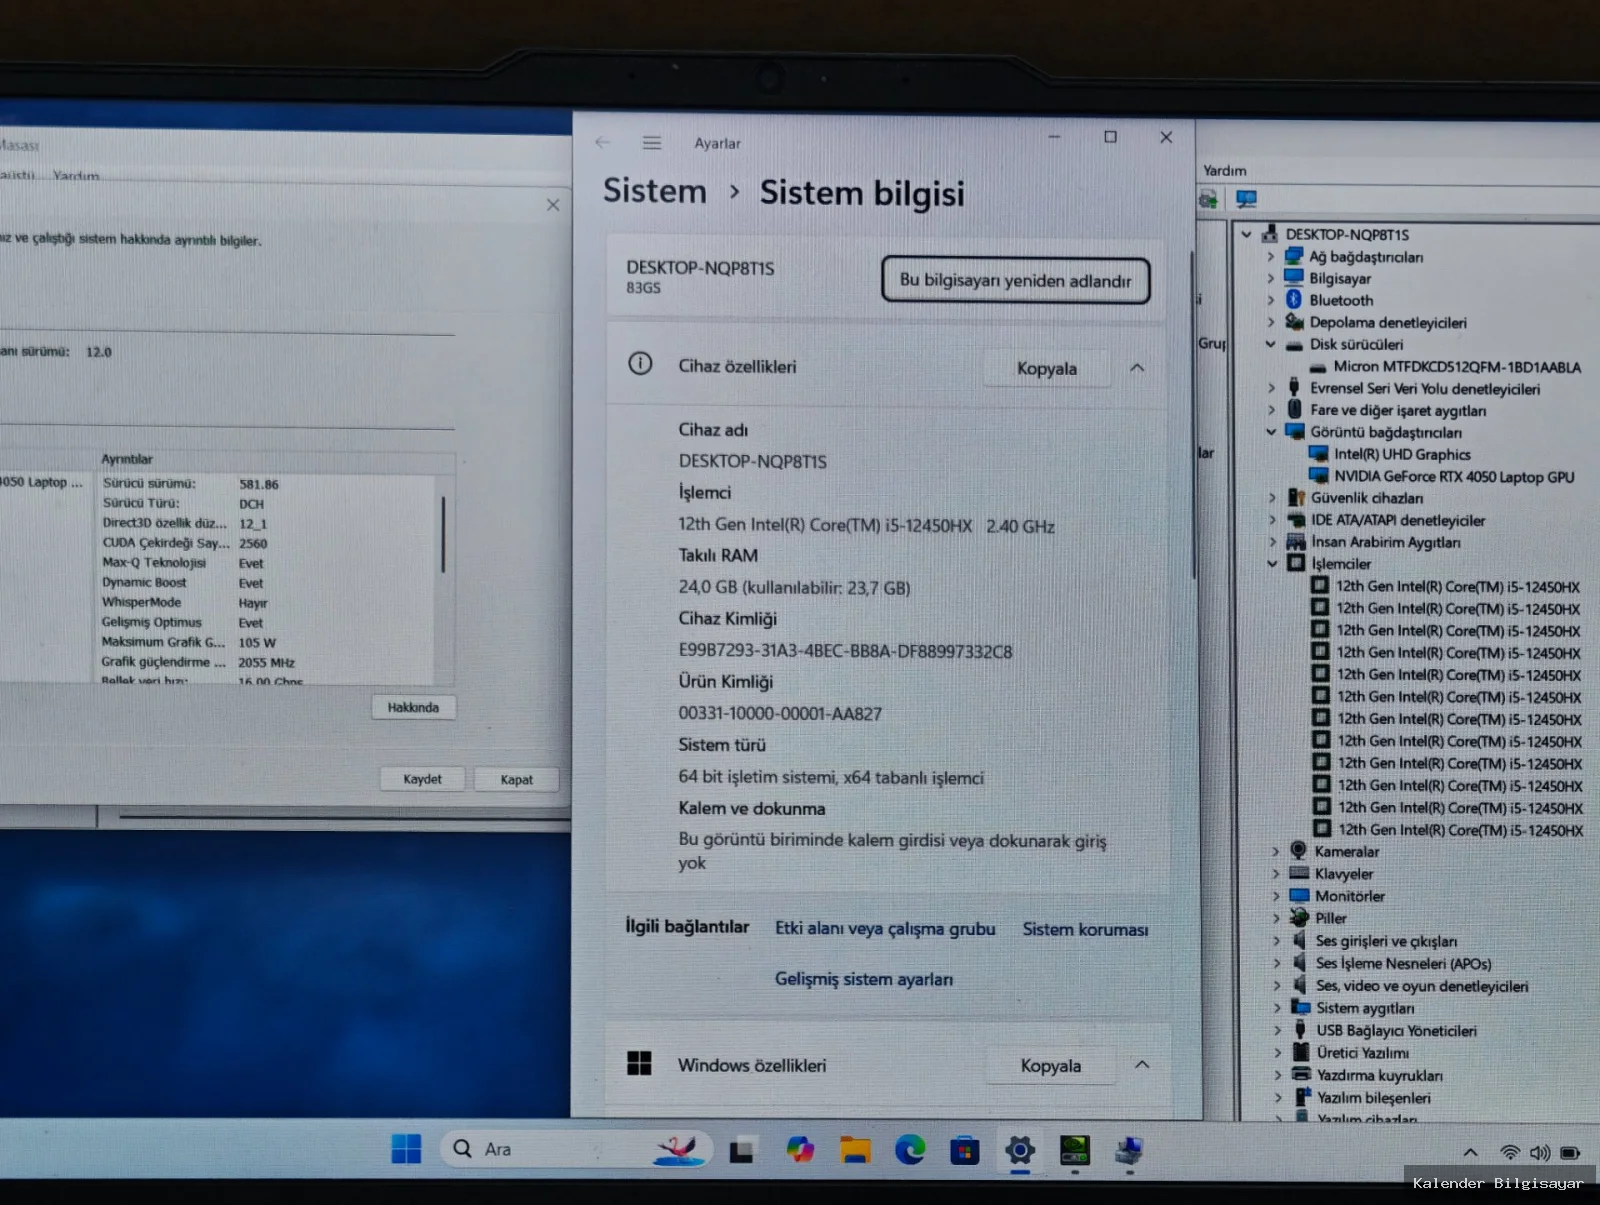Click the Depolama denetleyicileri icon
Screen dimensions: 1600x1205
click(x=1294, y=321)
